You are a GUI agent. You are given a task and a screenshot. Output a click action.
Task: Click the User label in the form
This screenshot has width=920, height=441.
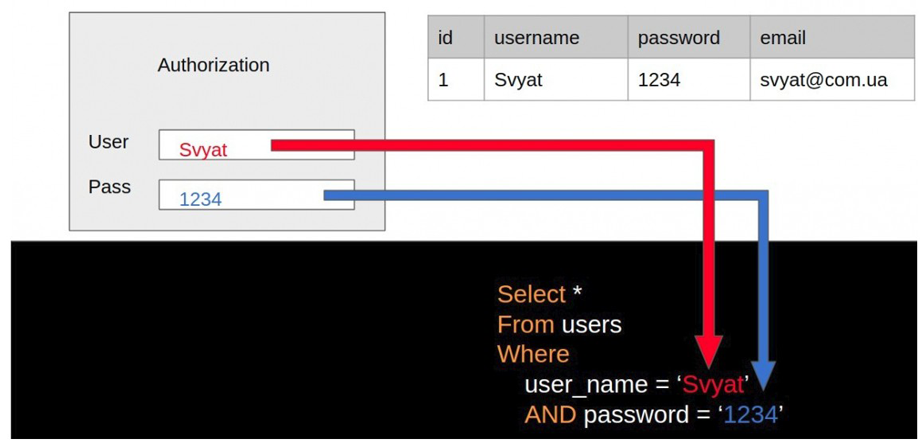108,142
